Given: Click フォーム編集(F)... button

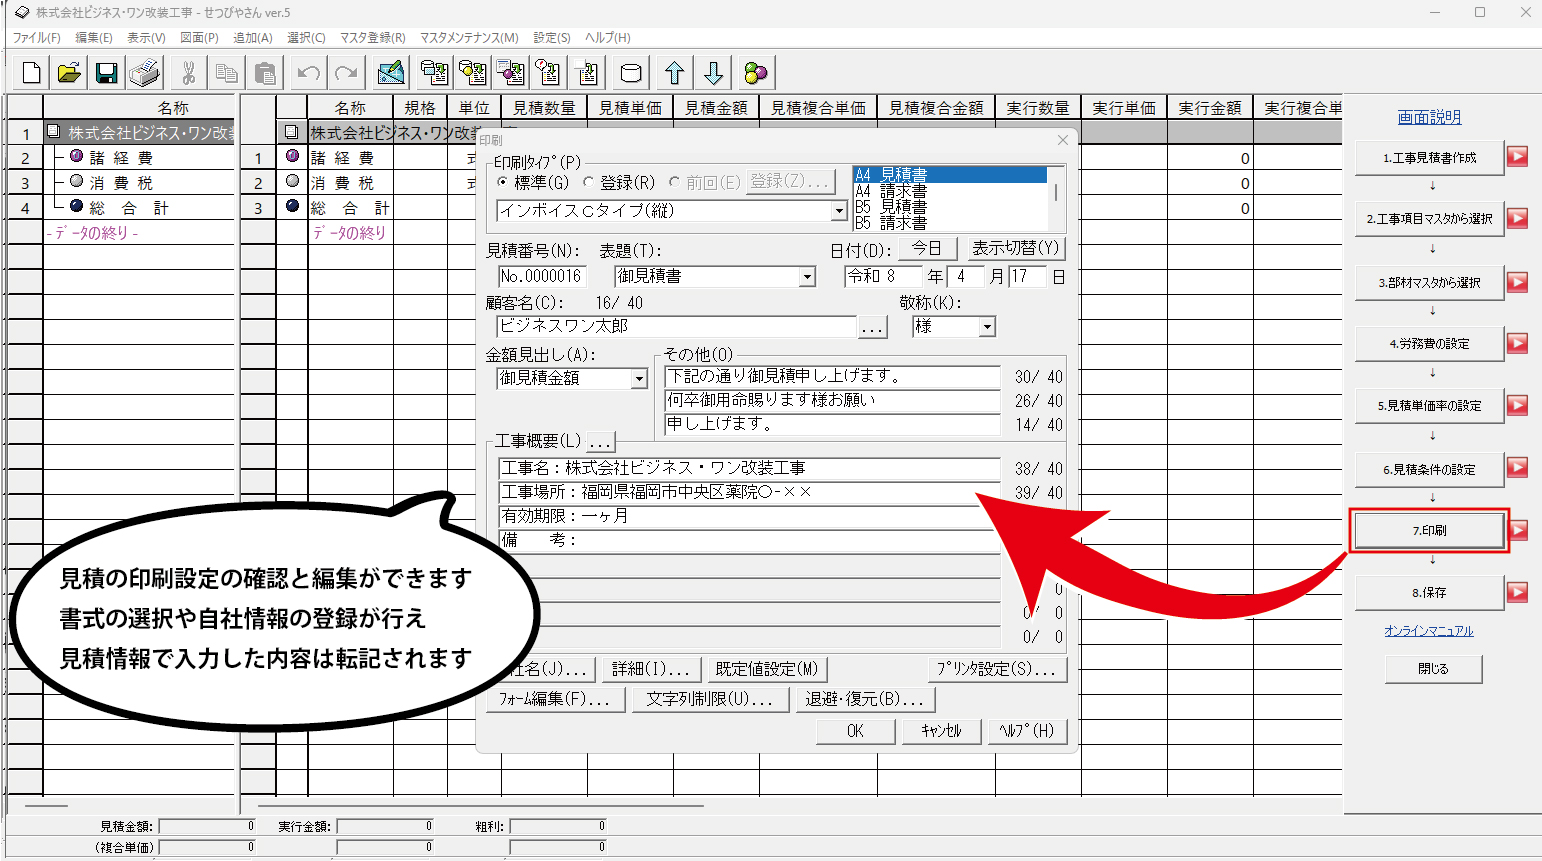Looking at the screenshot, I should coord(554,699).
